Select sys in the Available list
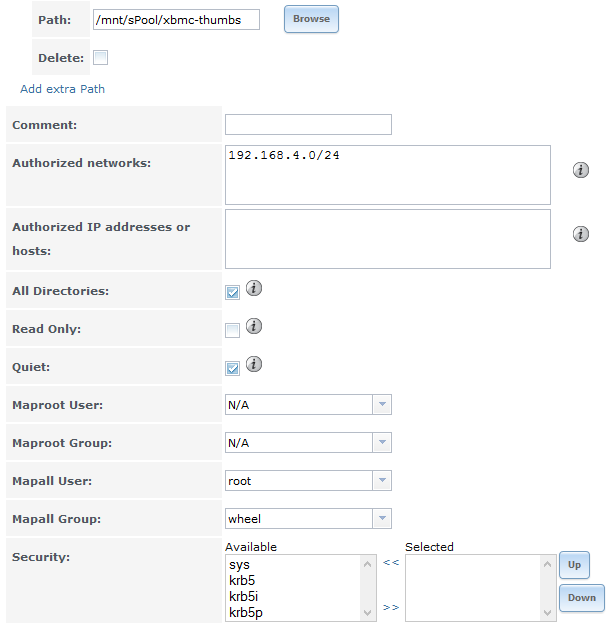 239,565
